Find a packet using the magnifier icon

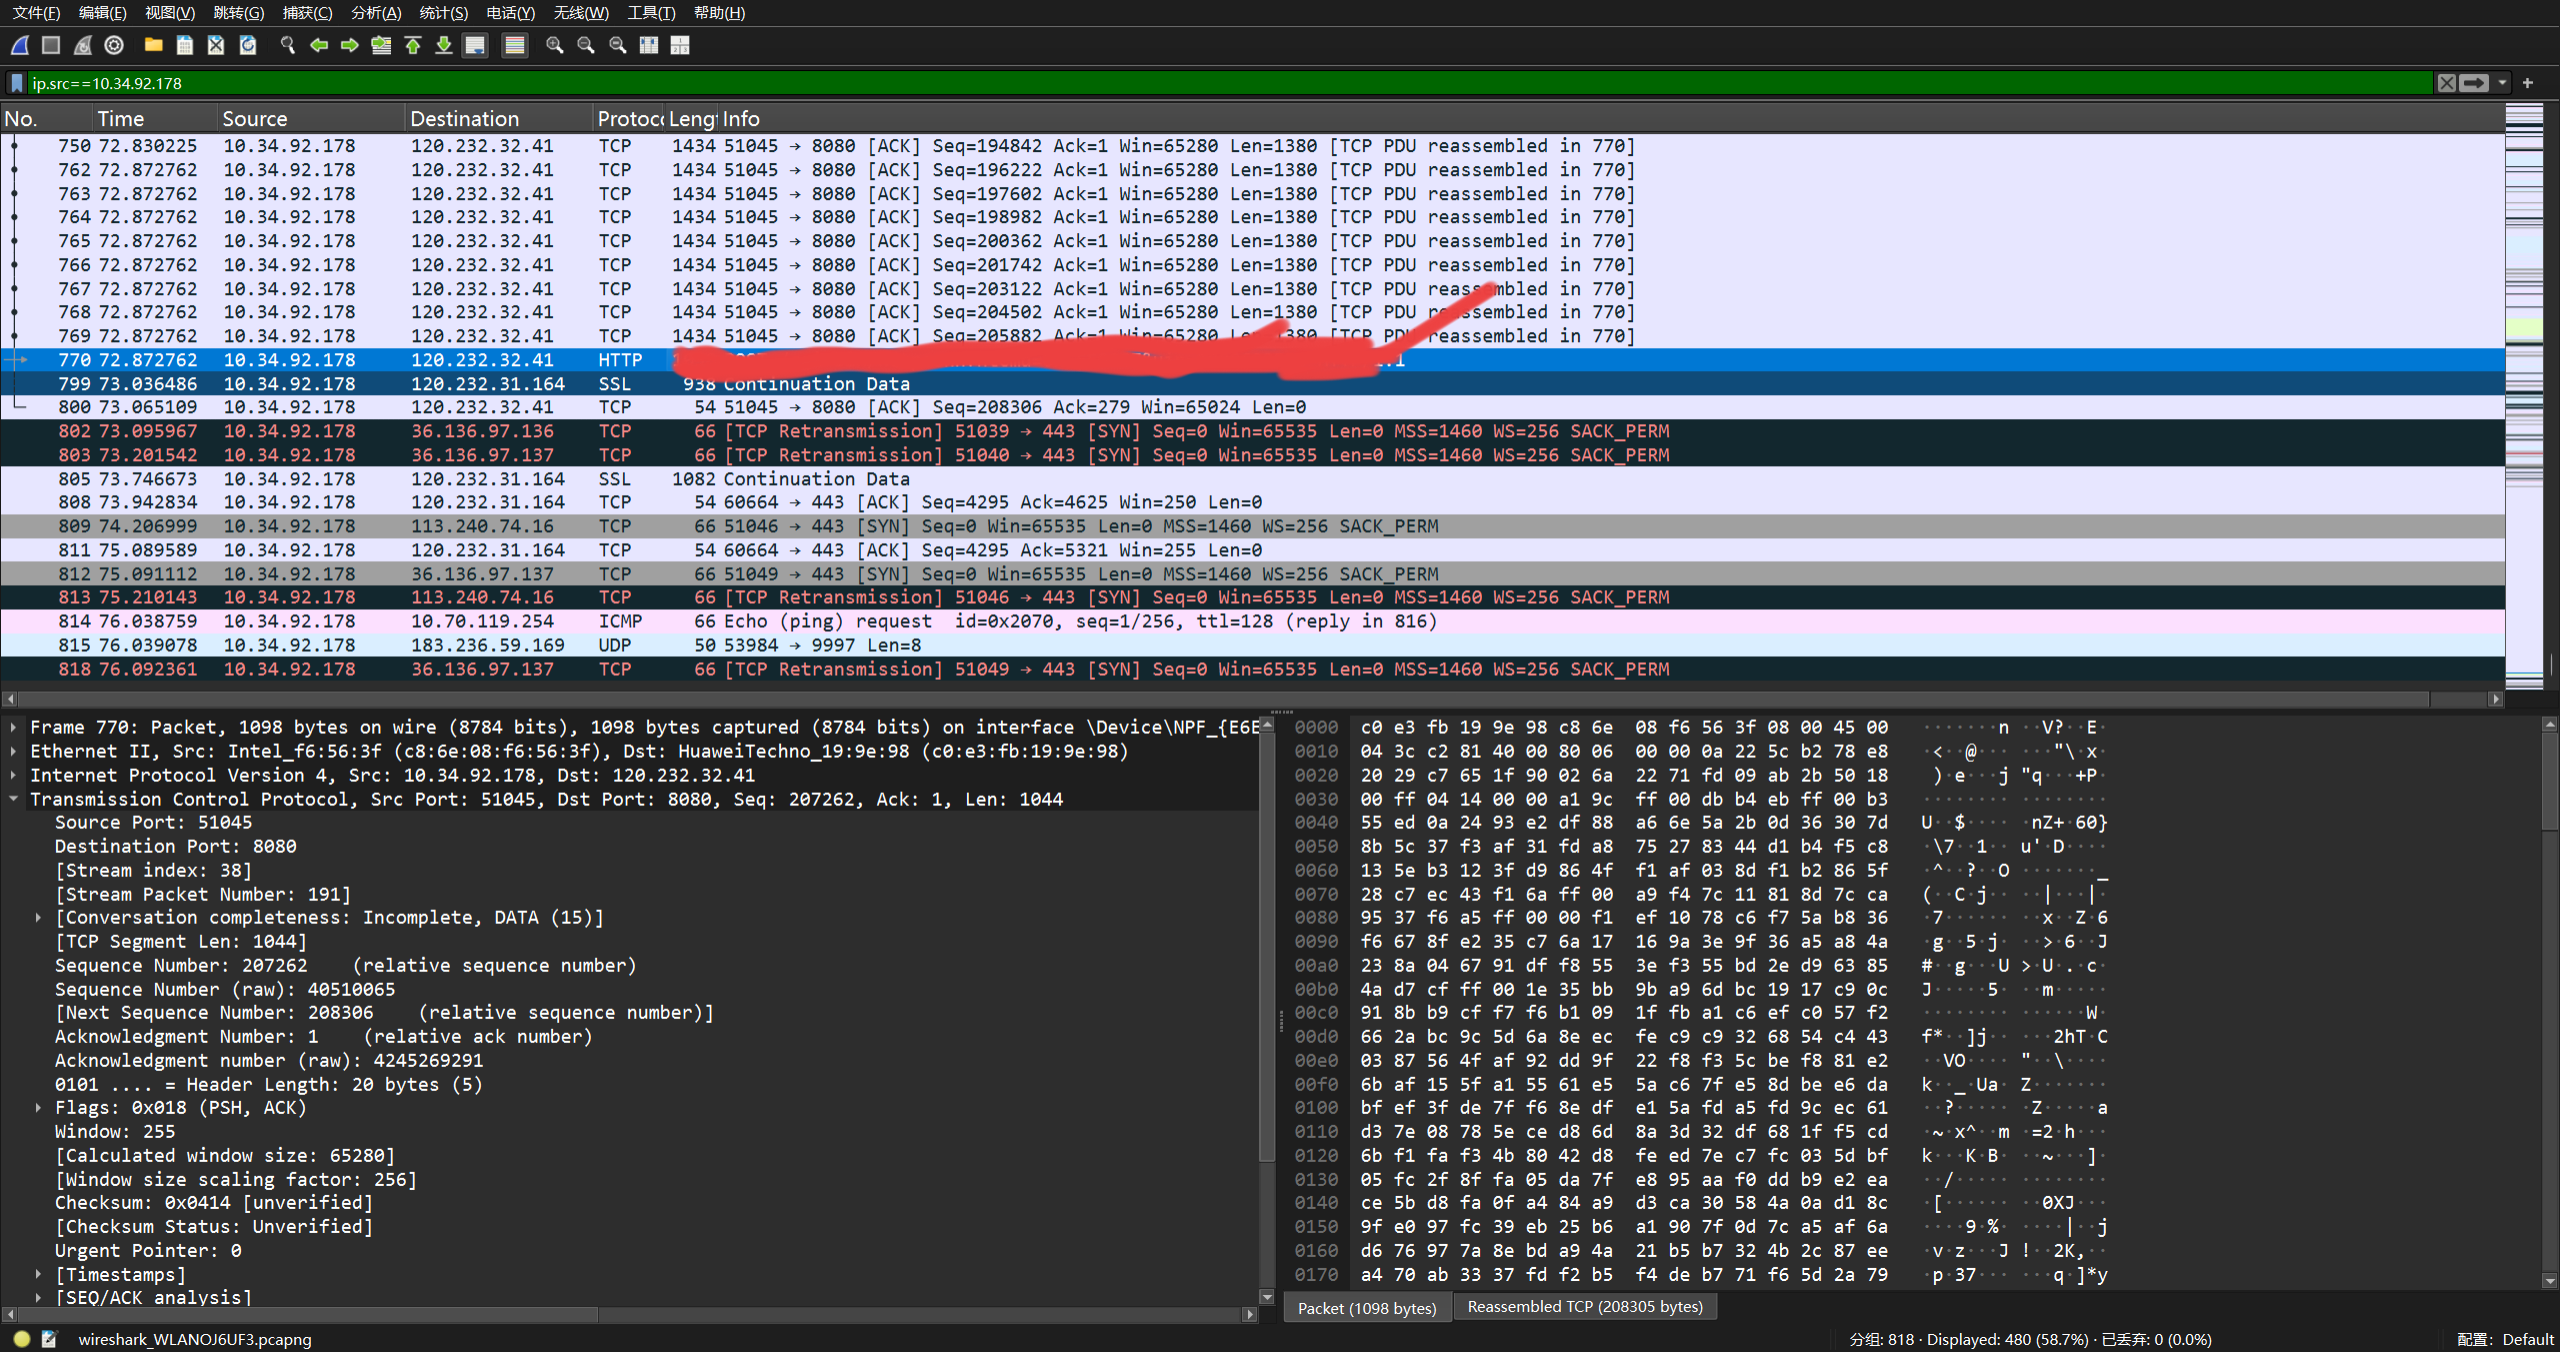coord(287,45)
